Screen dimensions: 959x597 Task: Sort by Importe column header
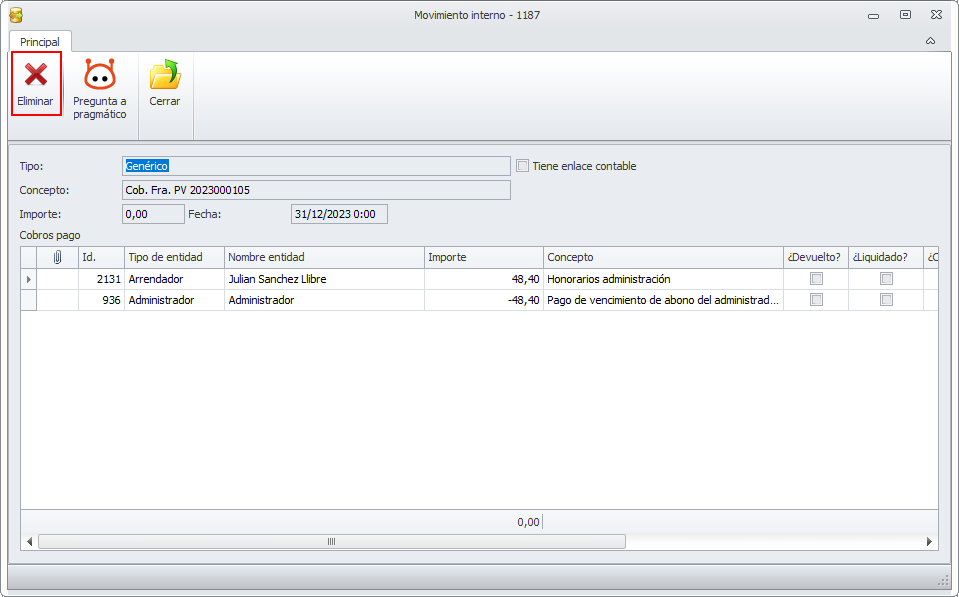point(484,258)
